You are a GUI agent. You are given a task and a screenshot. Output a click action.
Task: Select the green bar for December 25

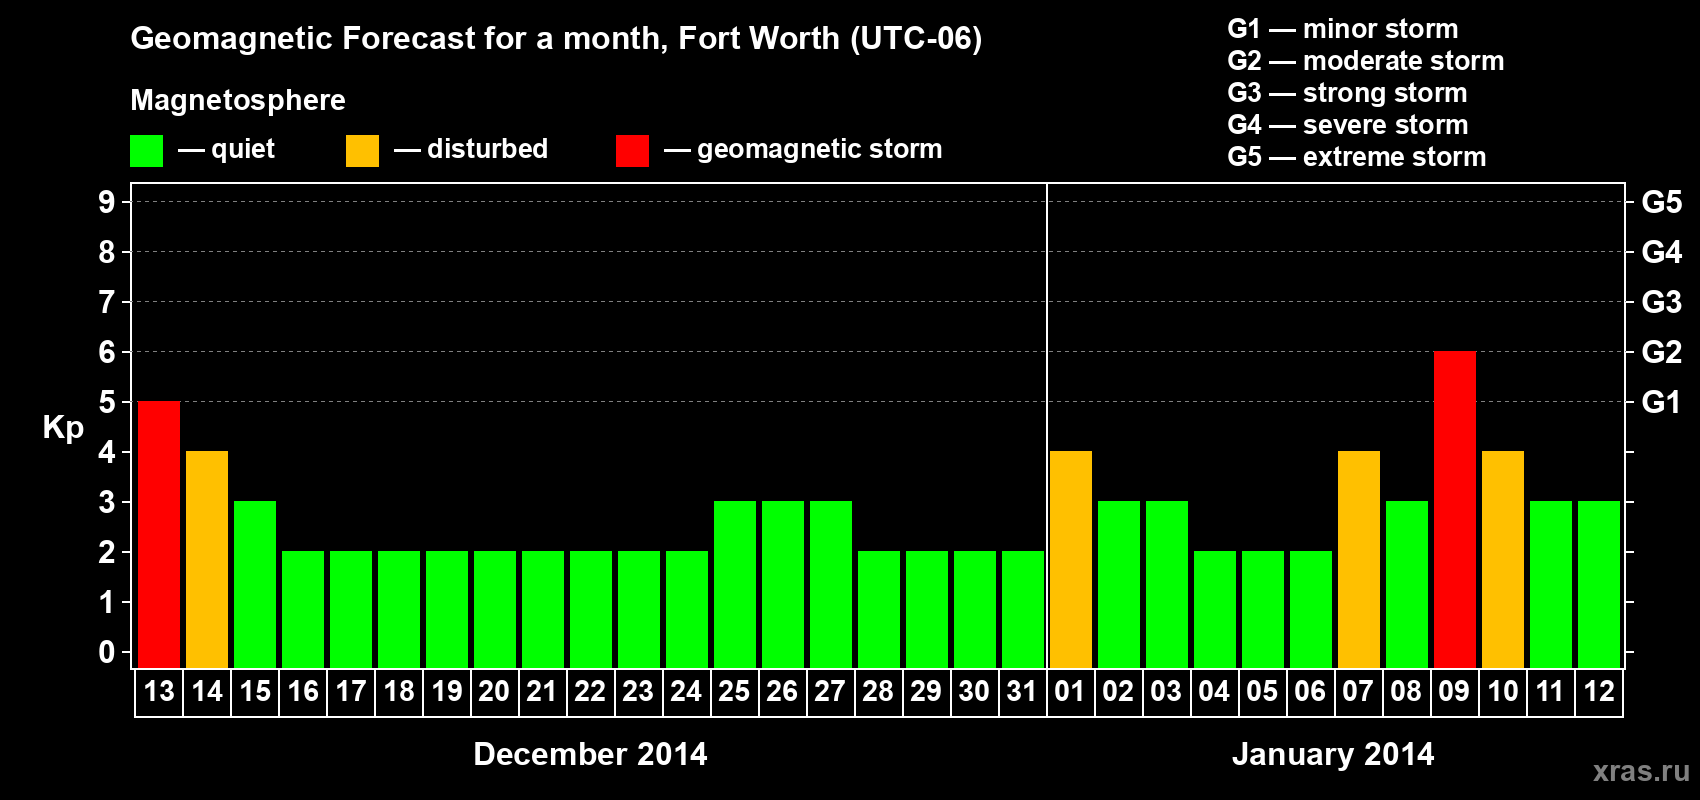pyautogui.click(x=735, y=585)
